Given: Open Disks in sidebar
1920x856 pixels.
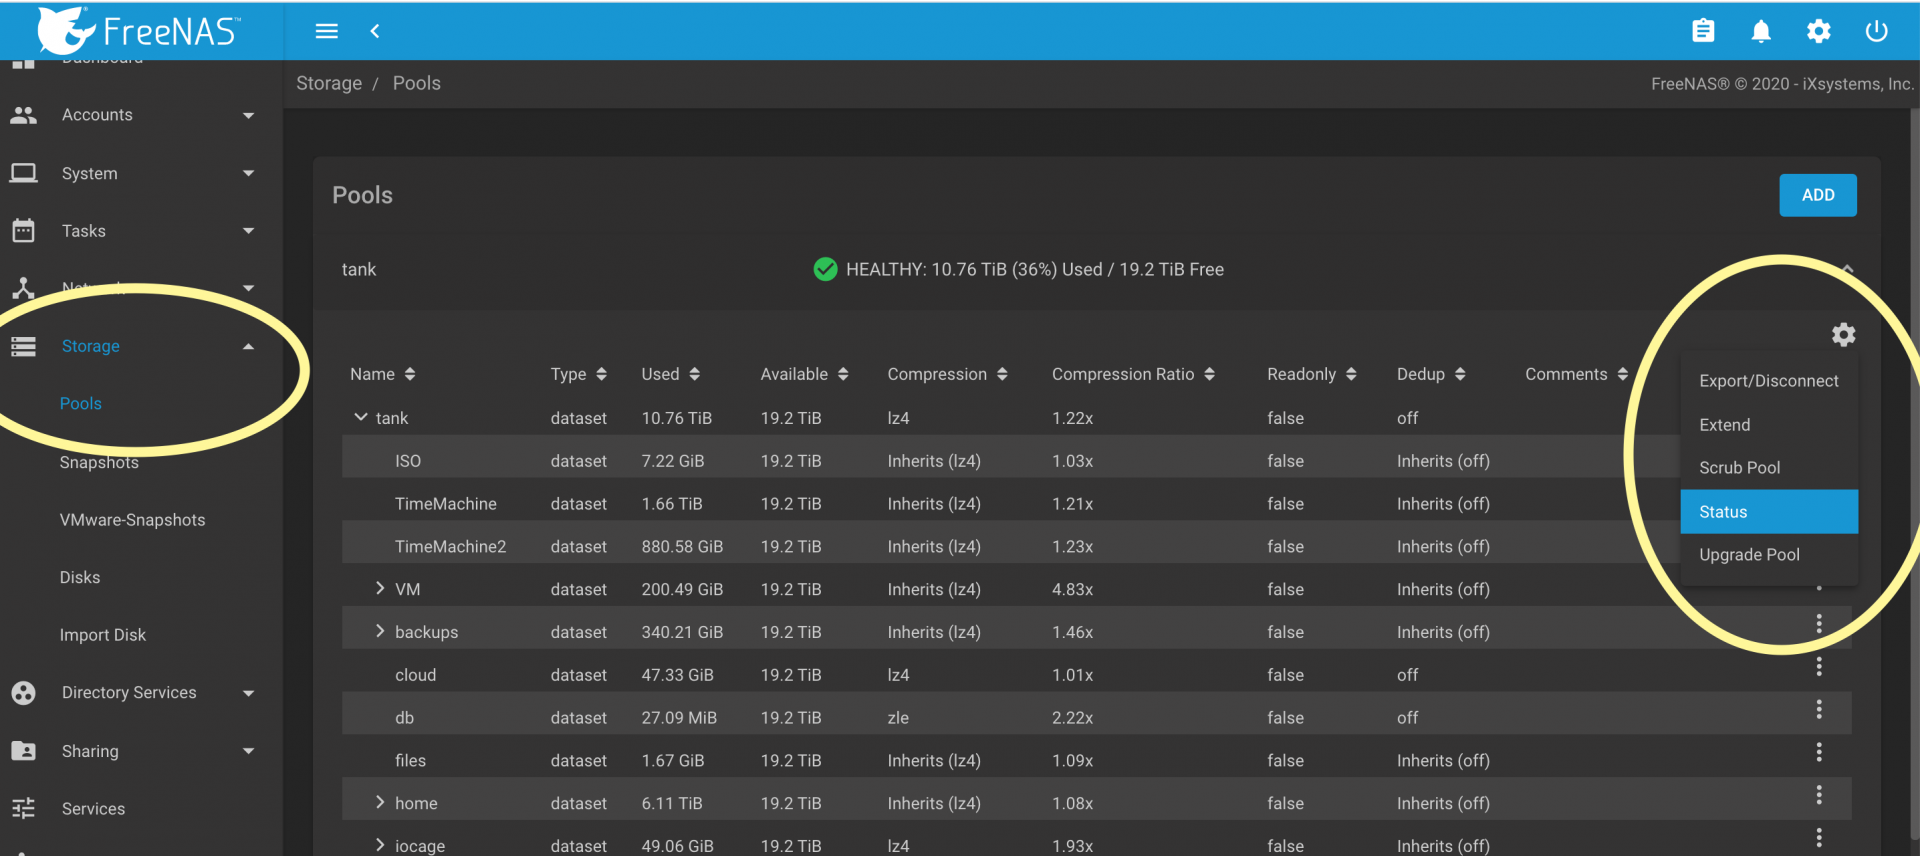Looking at the screenshot, I should pyautogui.click(x=80, y=578).
